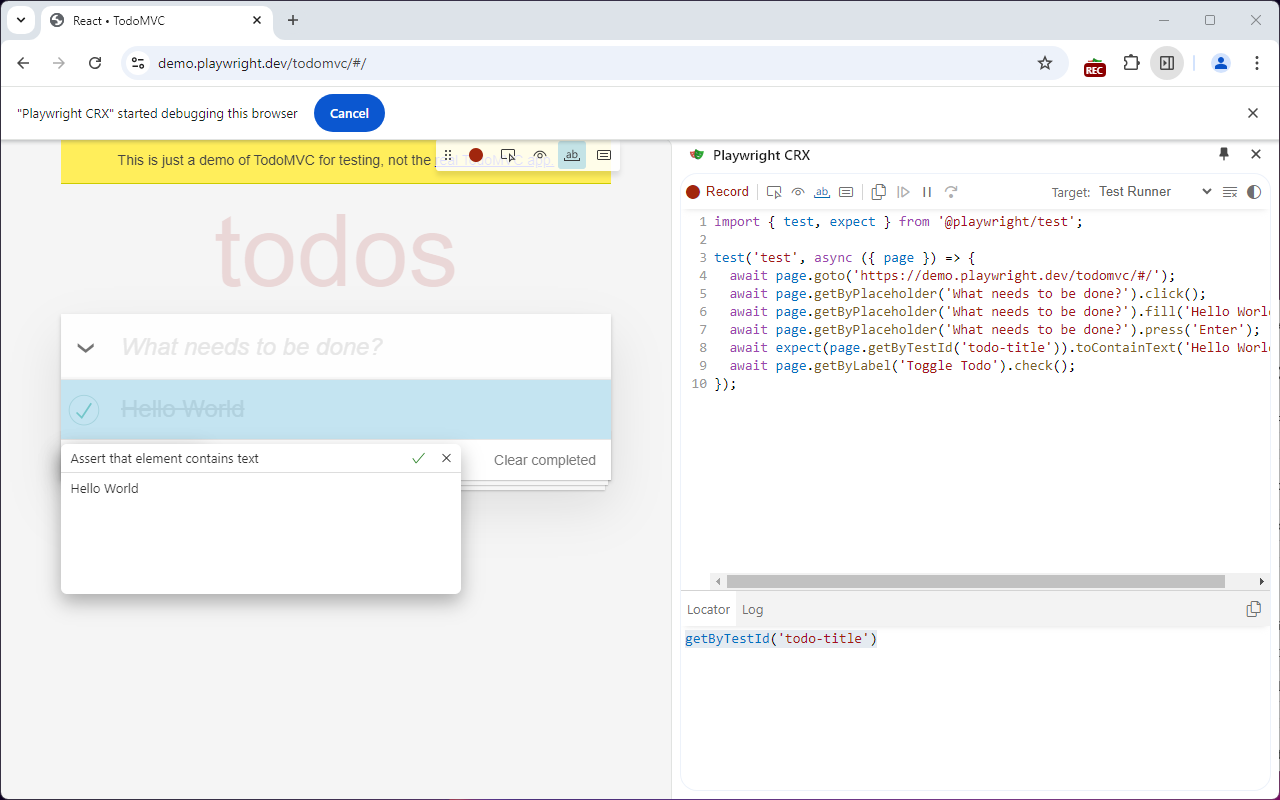Copy the generated code with copy icon
The image size is (1280, 800).
[x=879, y=192]
